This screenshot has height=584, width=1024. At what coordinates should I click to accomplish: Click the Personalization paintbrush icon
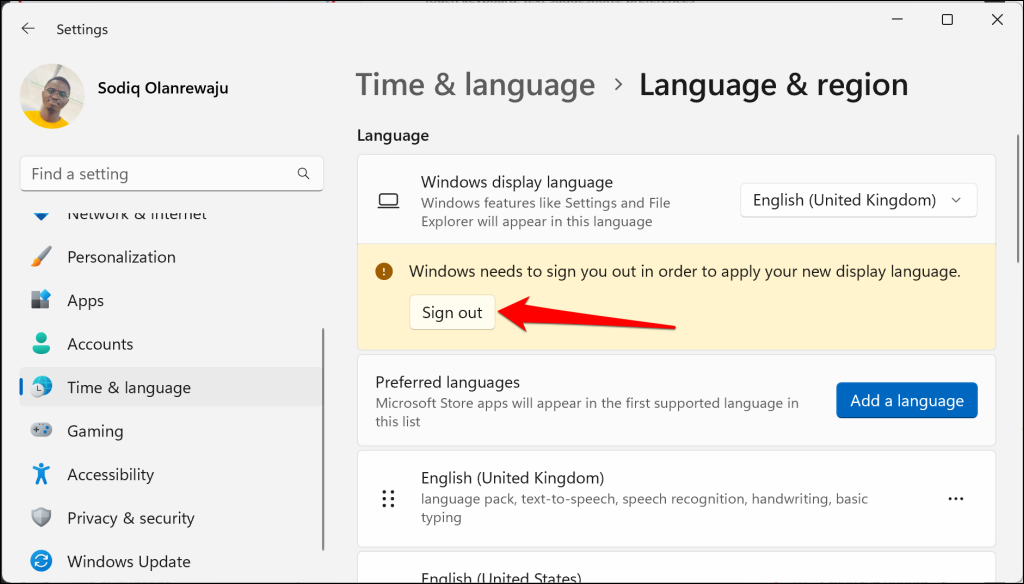(41, 257)
